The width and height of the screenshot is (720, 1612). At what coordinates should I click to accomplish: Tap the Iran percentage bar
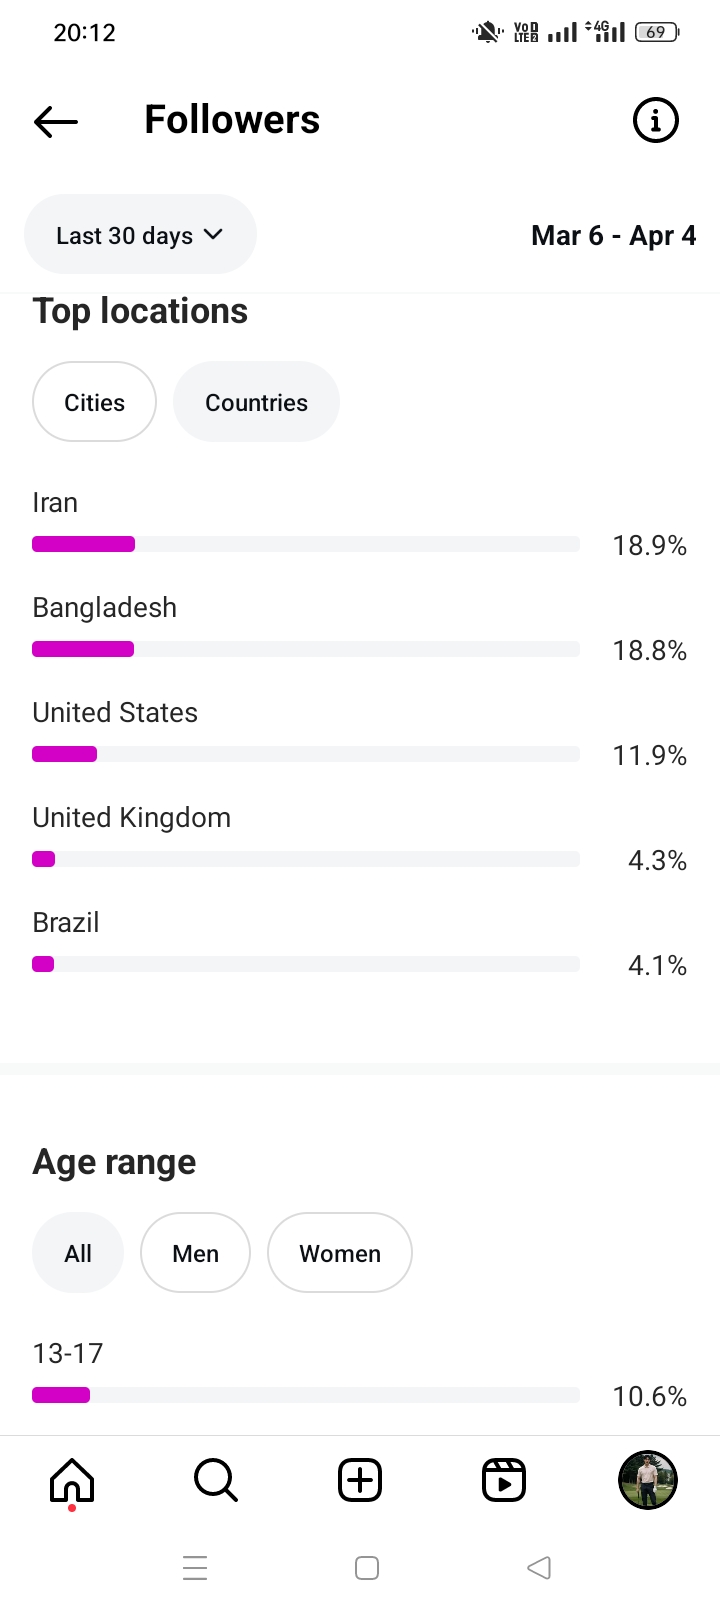coord(305,544)
